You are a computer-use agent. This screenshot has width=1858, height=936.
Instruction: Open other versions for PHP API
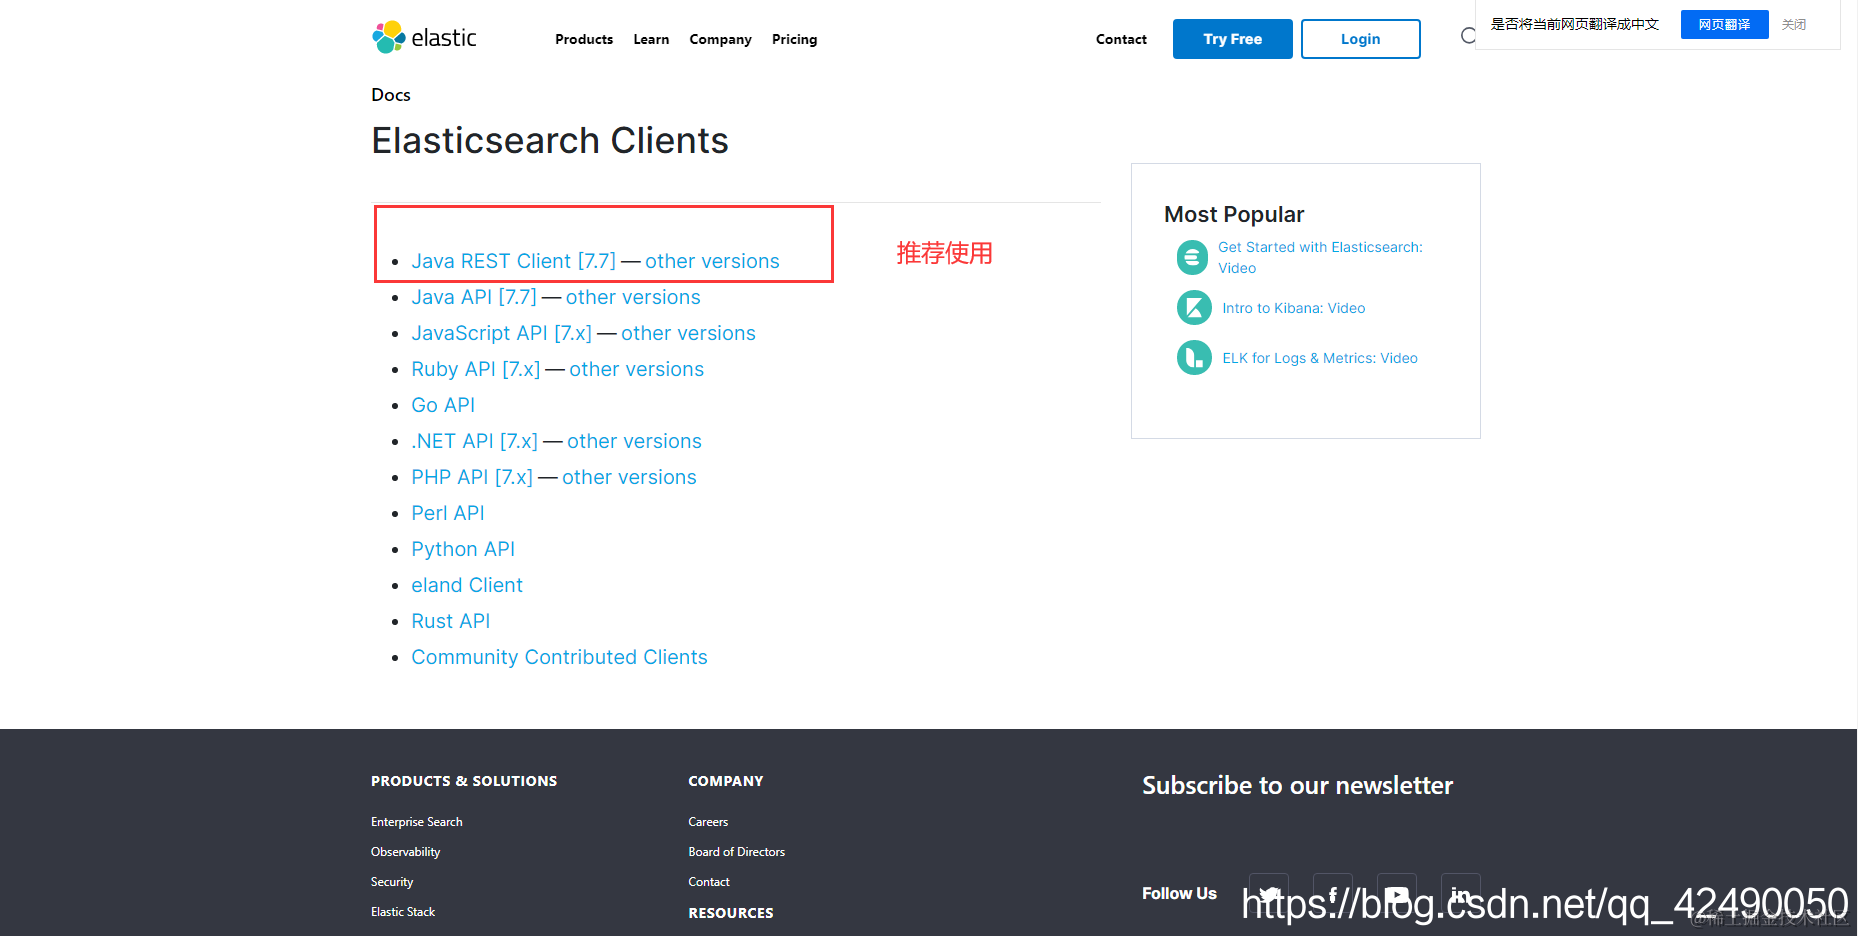629,477
